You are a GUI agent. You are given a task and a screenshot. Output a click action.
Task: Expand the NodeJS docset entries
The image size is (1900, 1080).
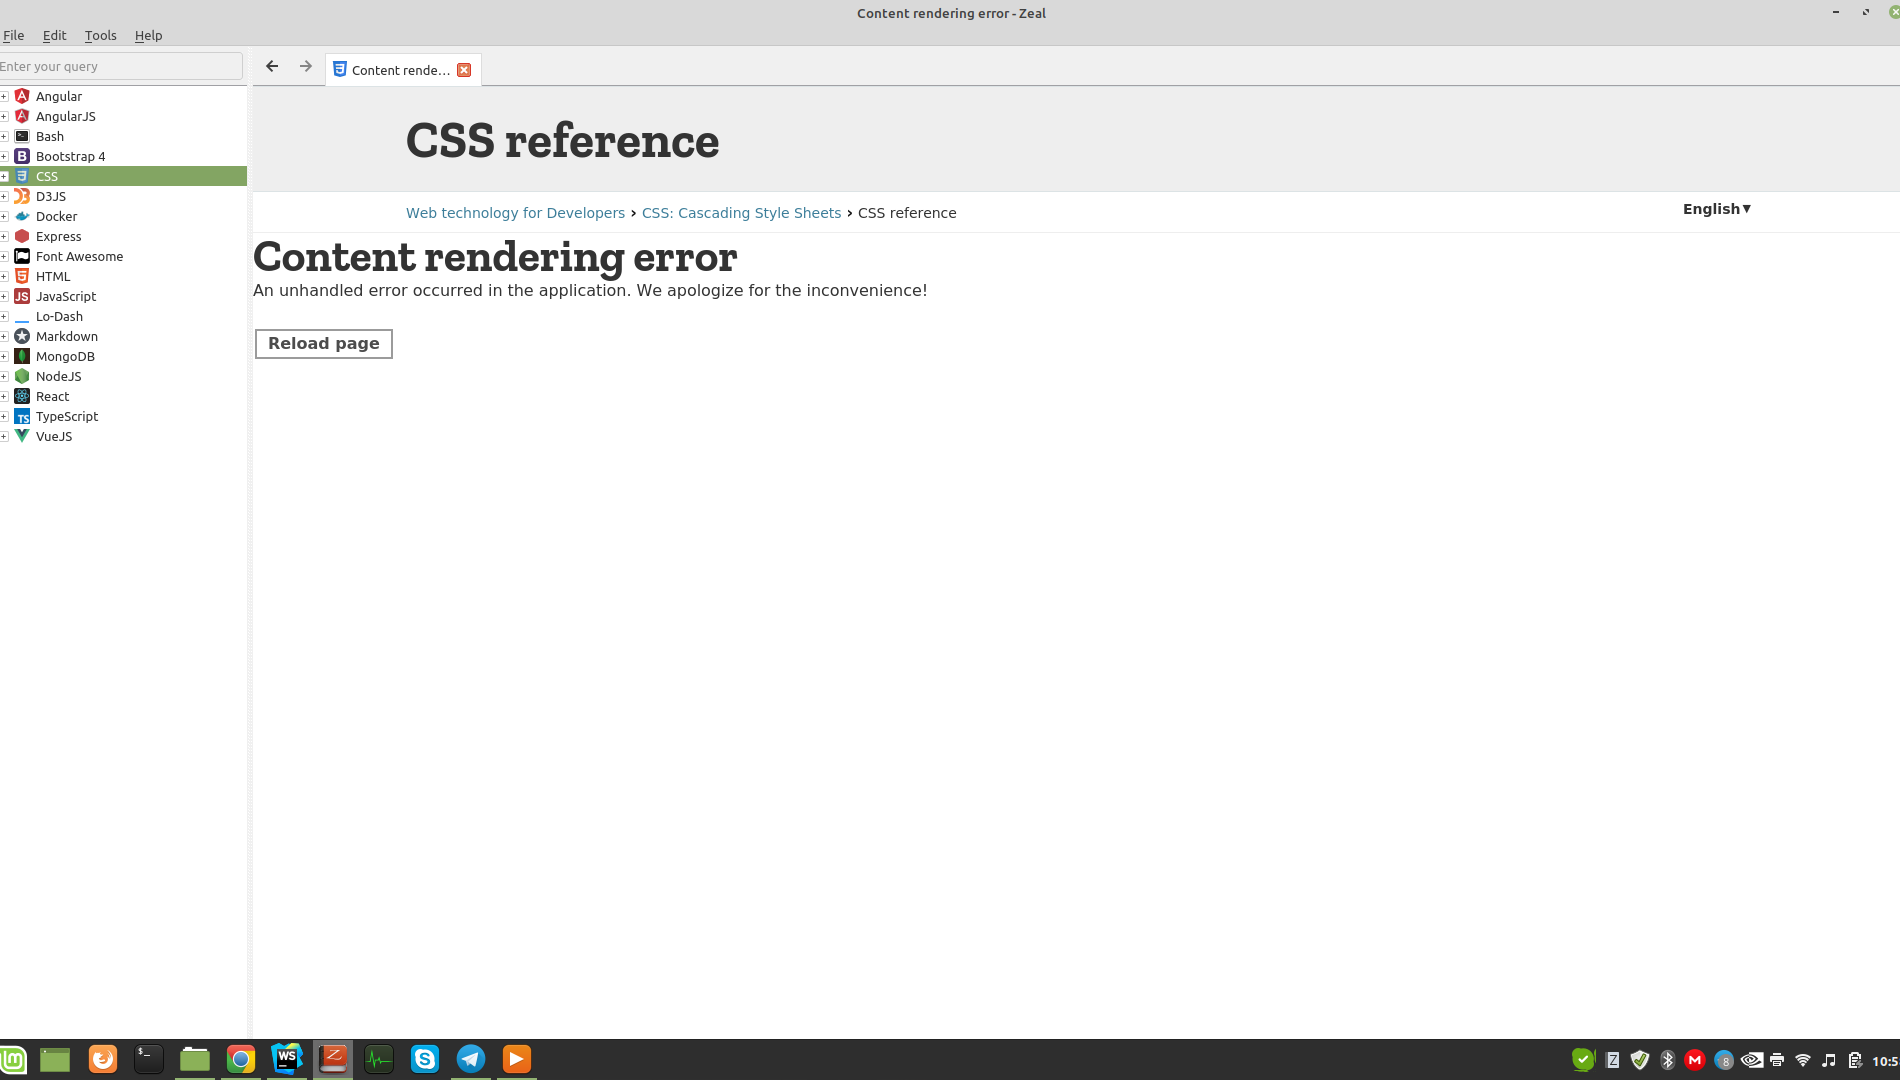coord(5,376)
